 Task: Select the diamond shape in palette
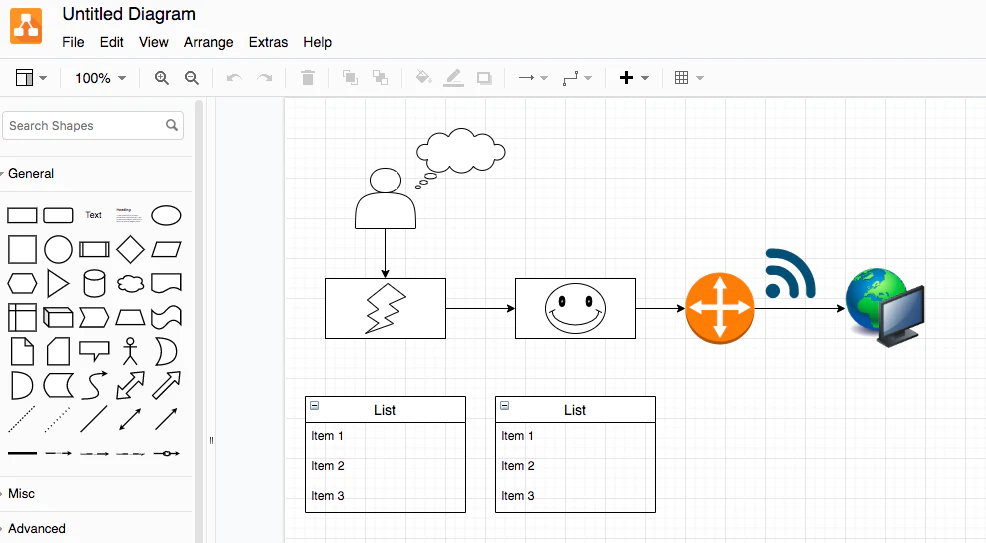pyautogui.click(x=130, y=250)
